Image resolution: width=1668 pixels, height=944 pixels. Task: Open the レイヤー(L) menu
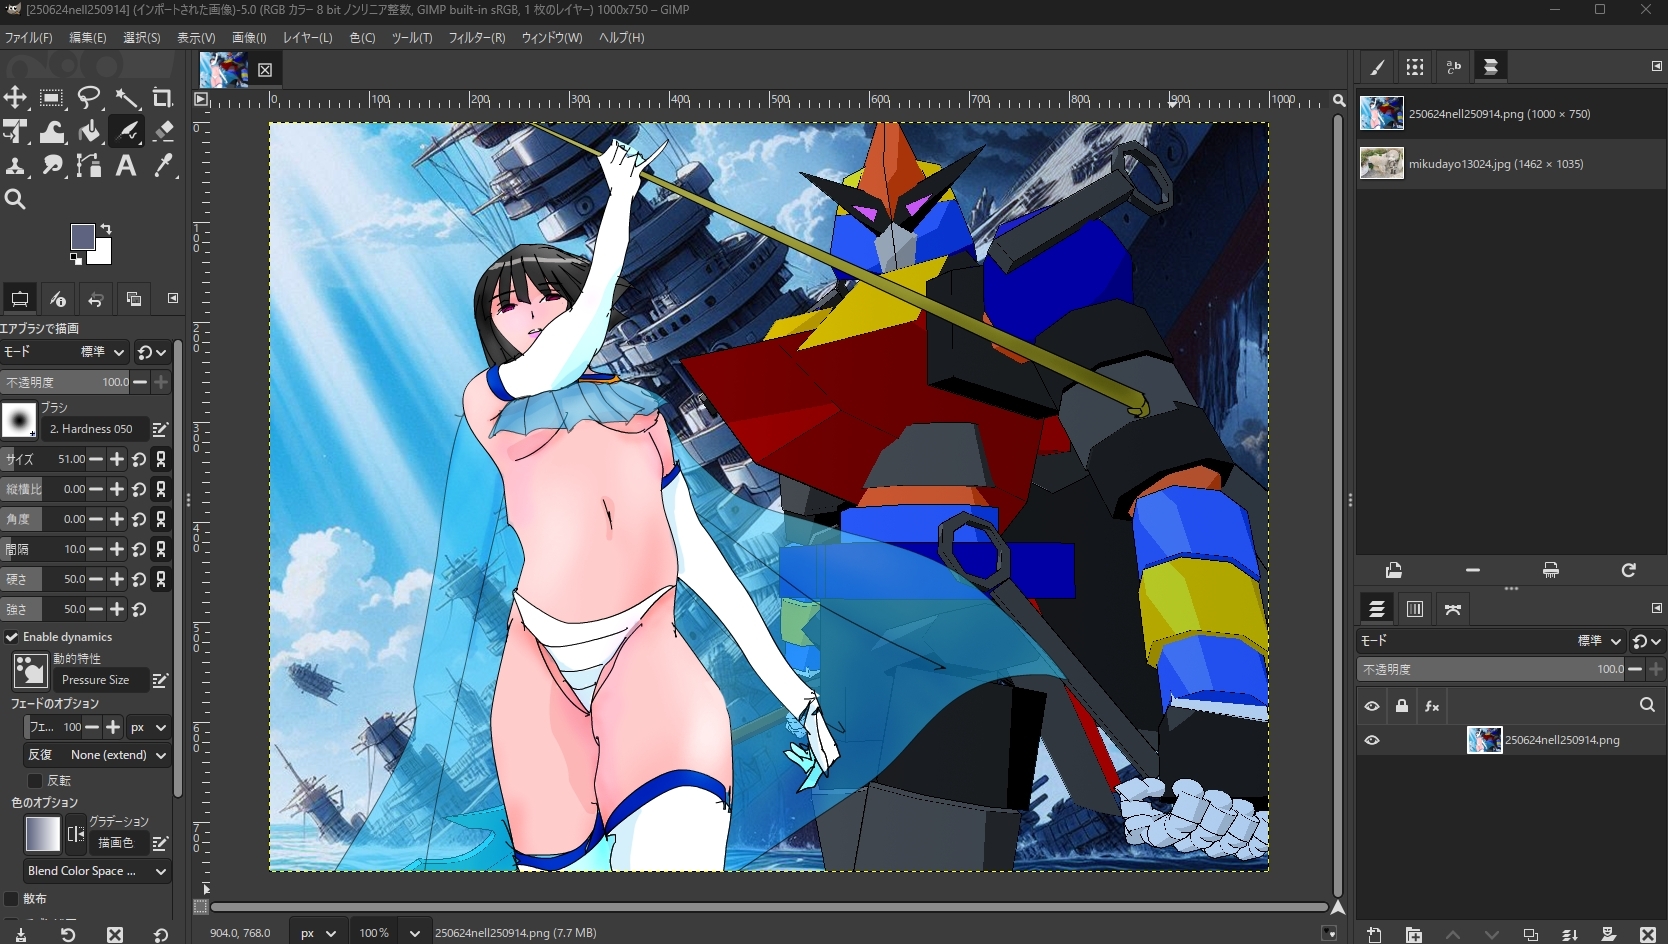(307, 38)
